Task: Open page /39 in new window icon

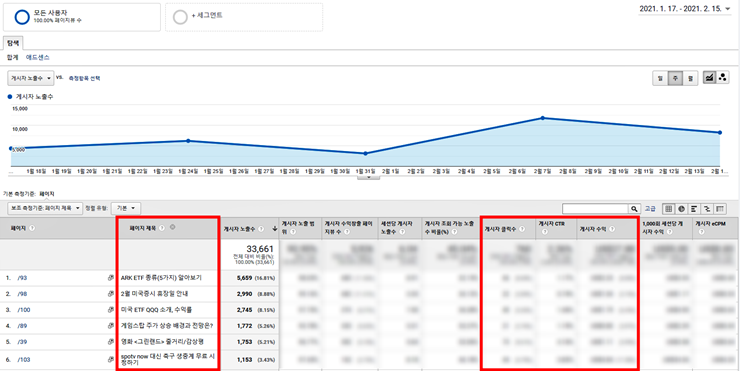Action: [111, 341]
